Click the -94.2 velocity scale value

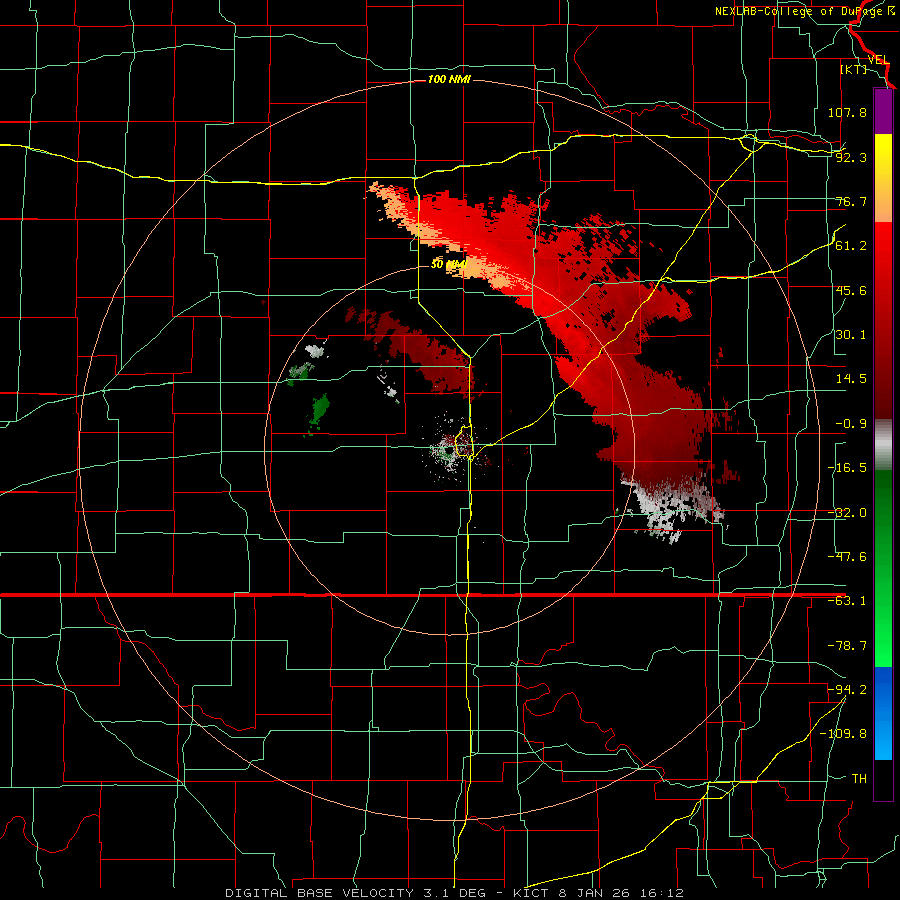click(847, 689)
